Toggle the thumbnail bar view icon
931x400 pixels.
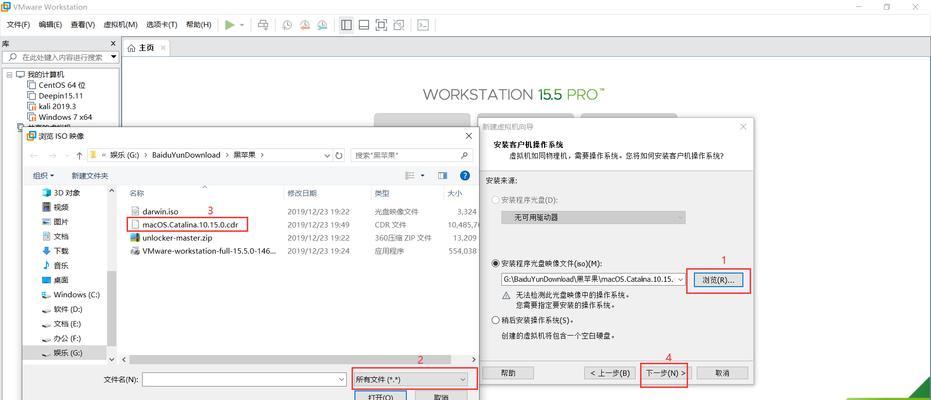pyautogui.click(x=364, y=24)
